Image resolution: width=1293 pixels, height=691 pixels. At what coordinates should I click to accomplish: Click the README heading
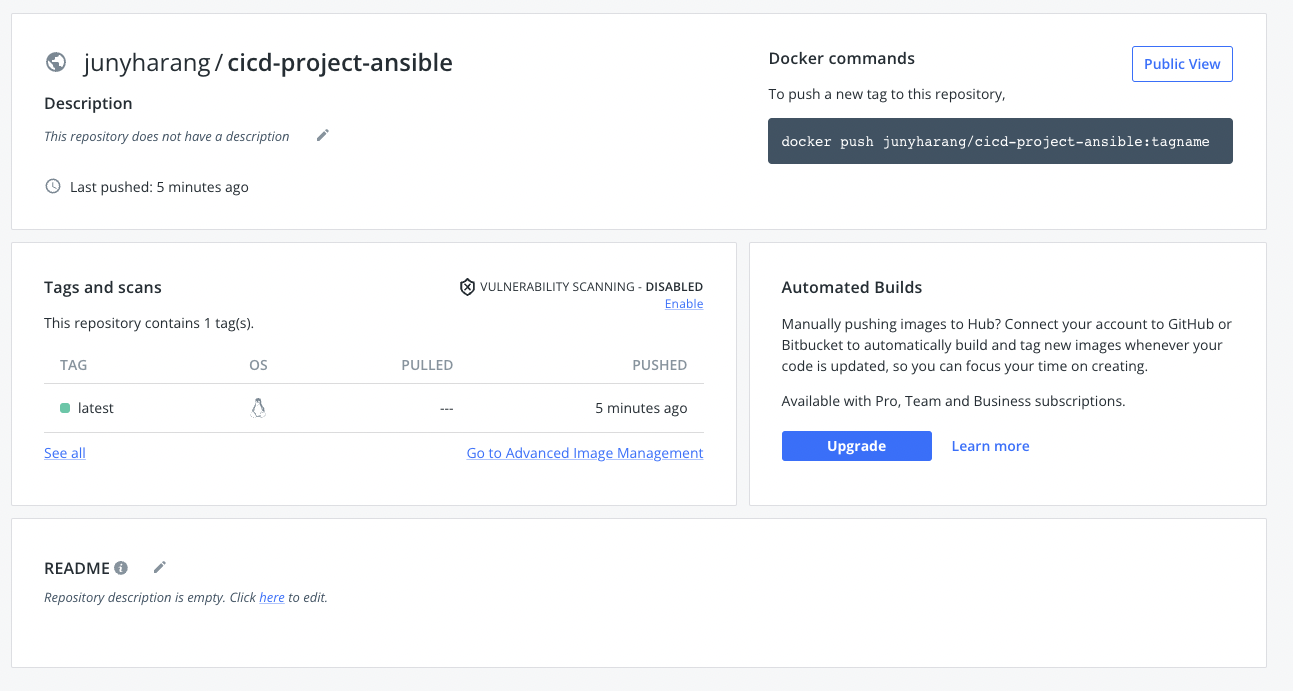pyautogui.click(x=77, y=568)
